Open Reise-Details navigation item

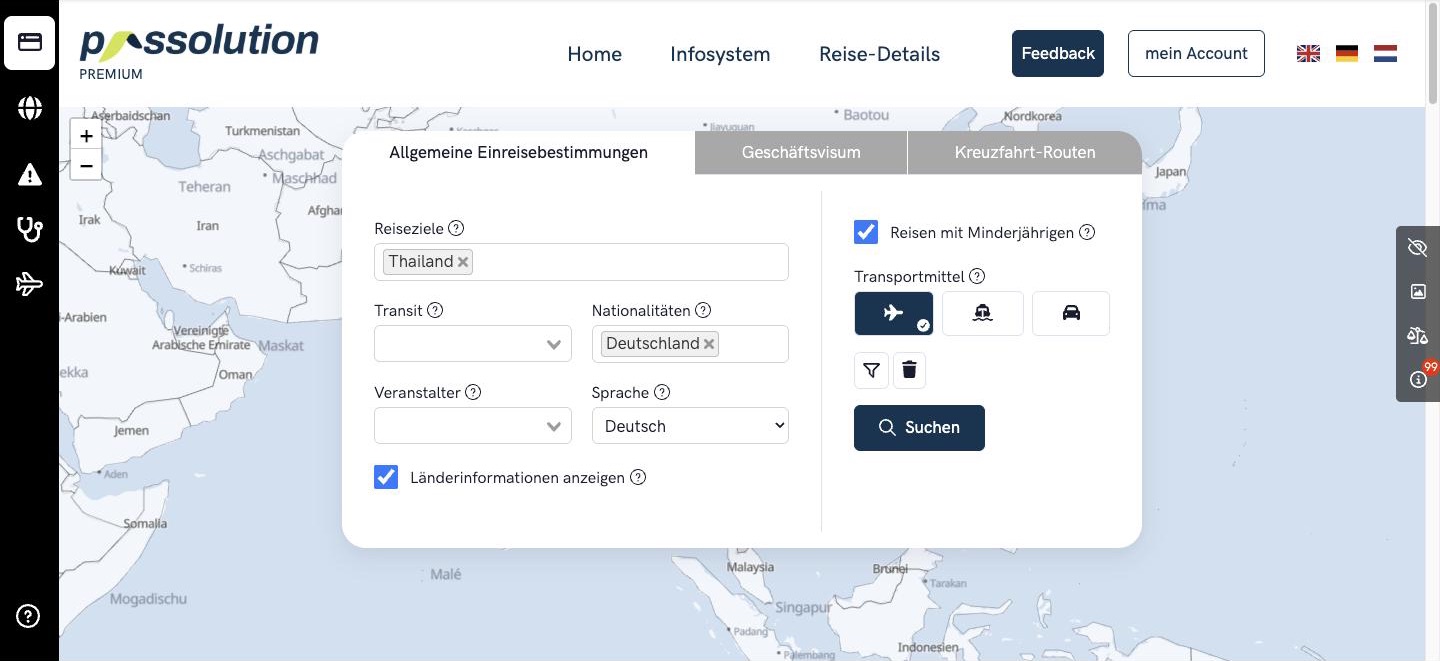(879, 54)
